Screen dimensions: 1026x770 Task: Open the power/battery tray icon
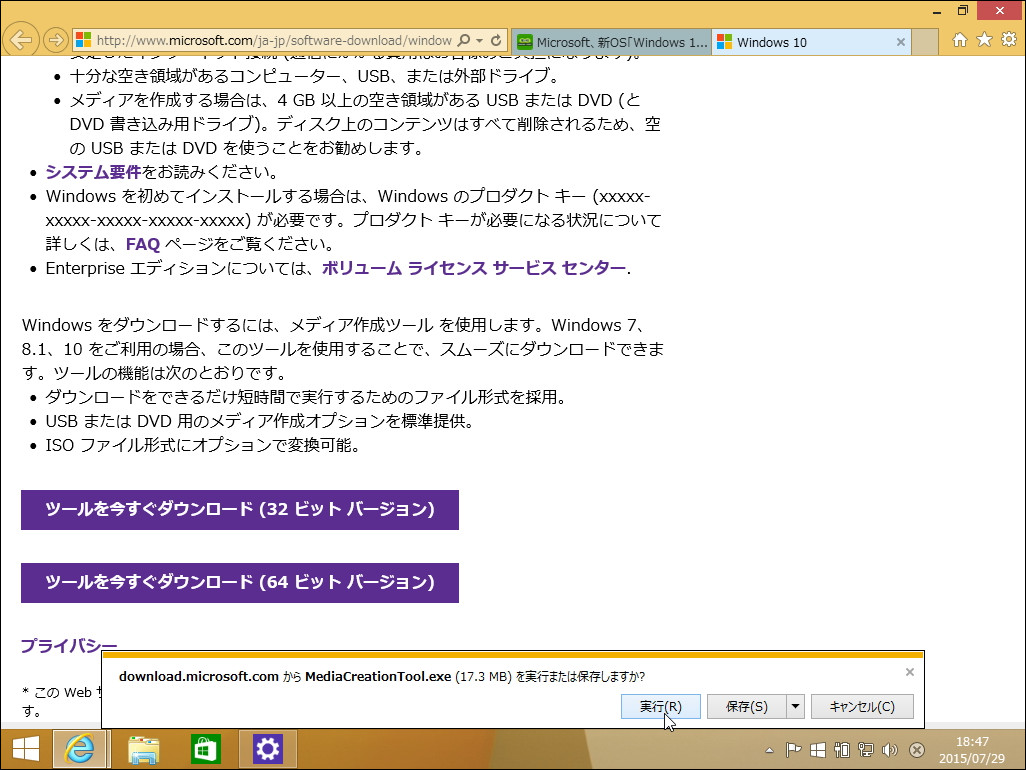842,750
